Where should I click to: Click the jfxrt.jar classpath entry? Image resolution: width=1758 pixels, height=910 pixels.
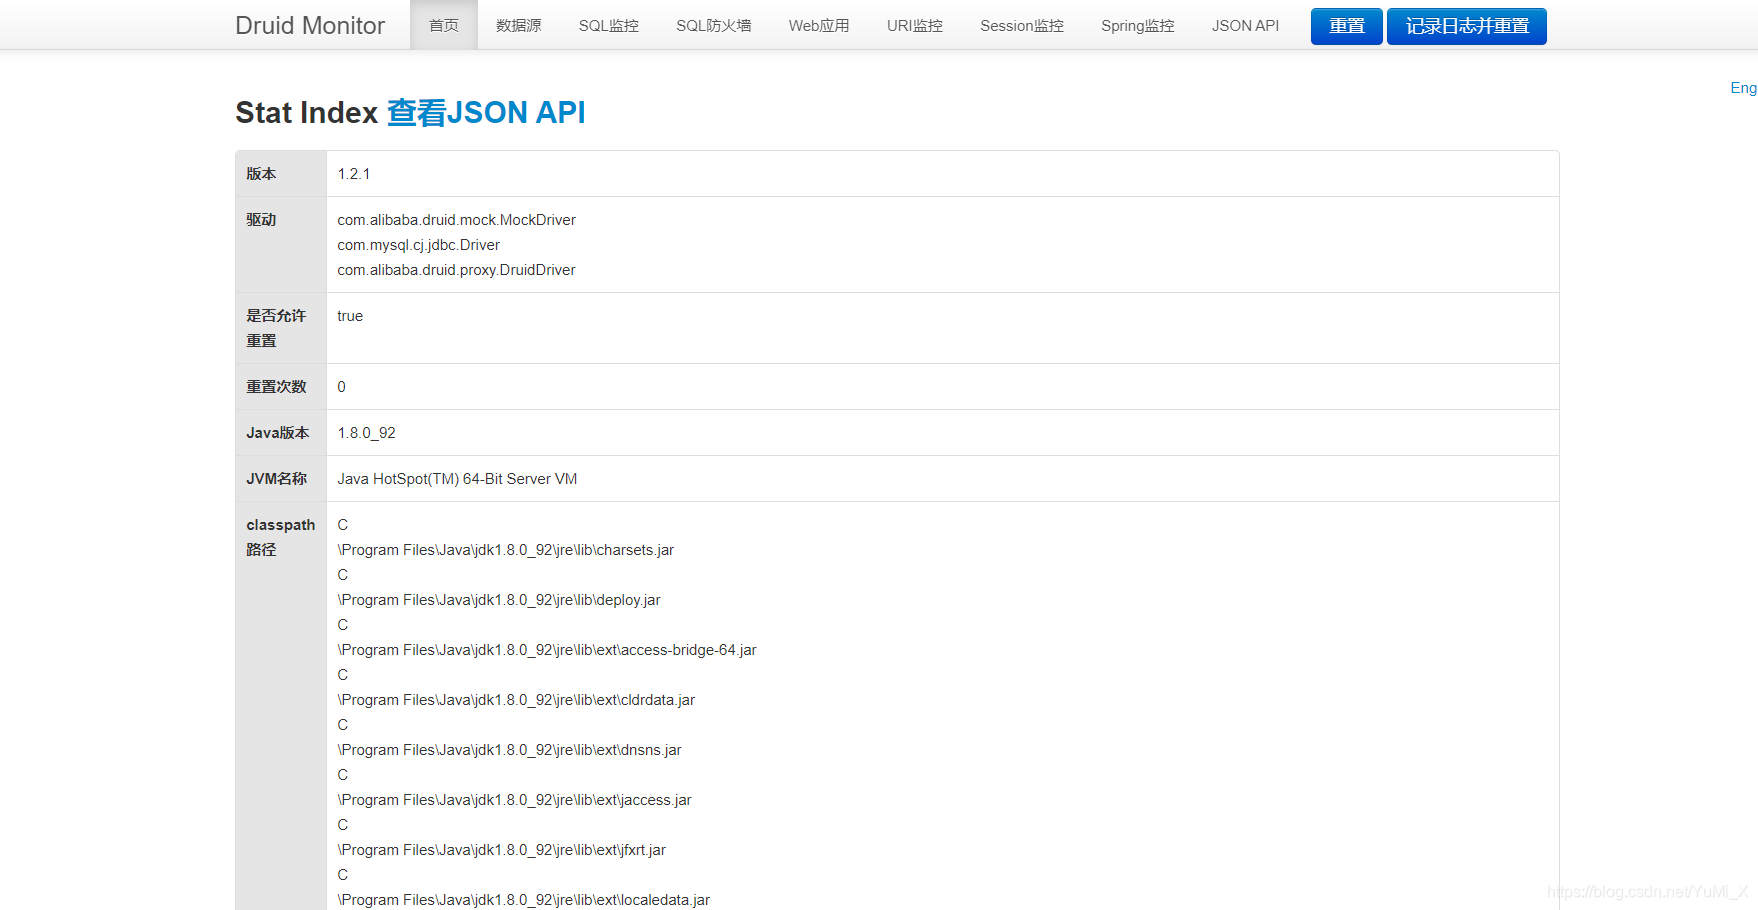click(x=501, y=850)
